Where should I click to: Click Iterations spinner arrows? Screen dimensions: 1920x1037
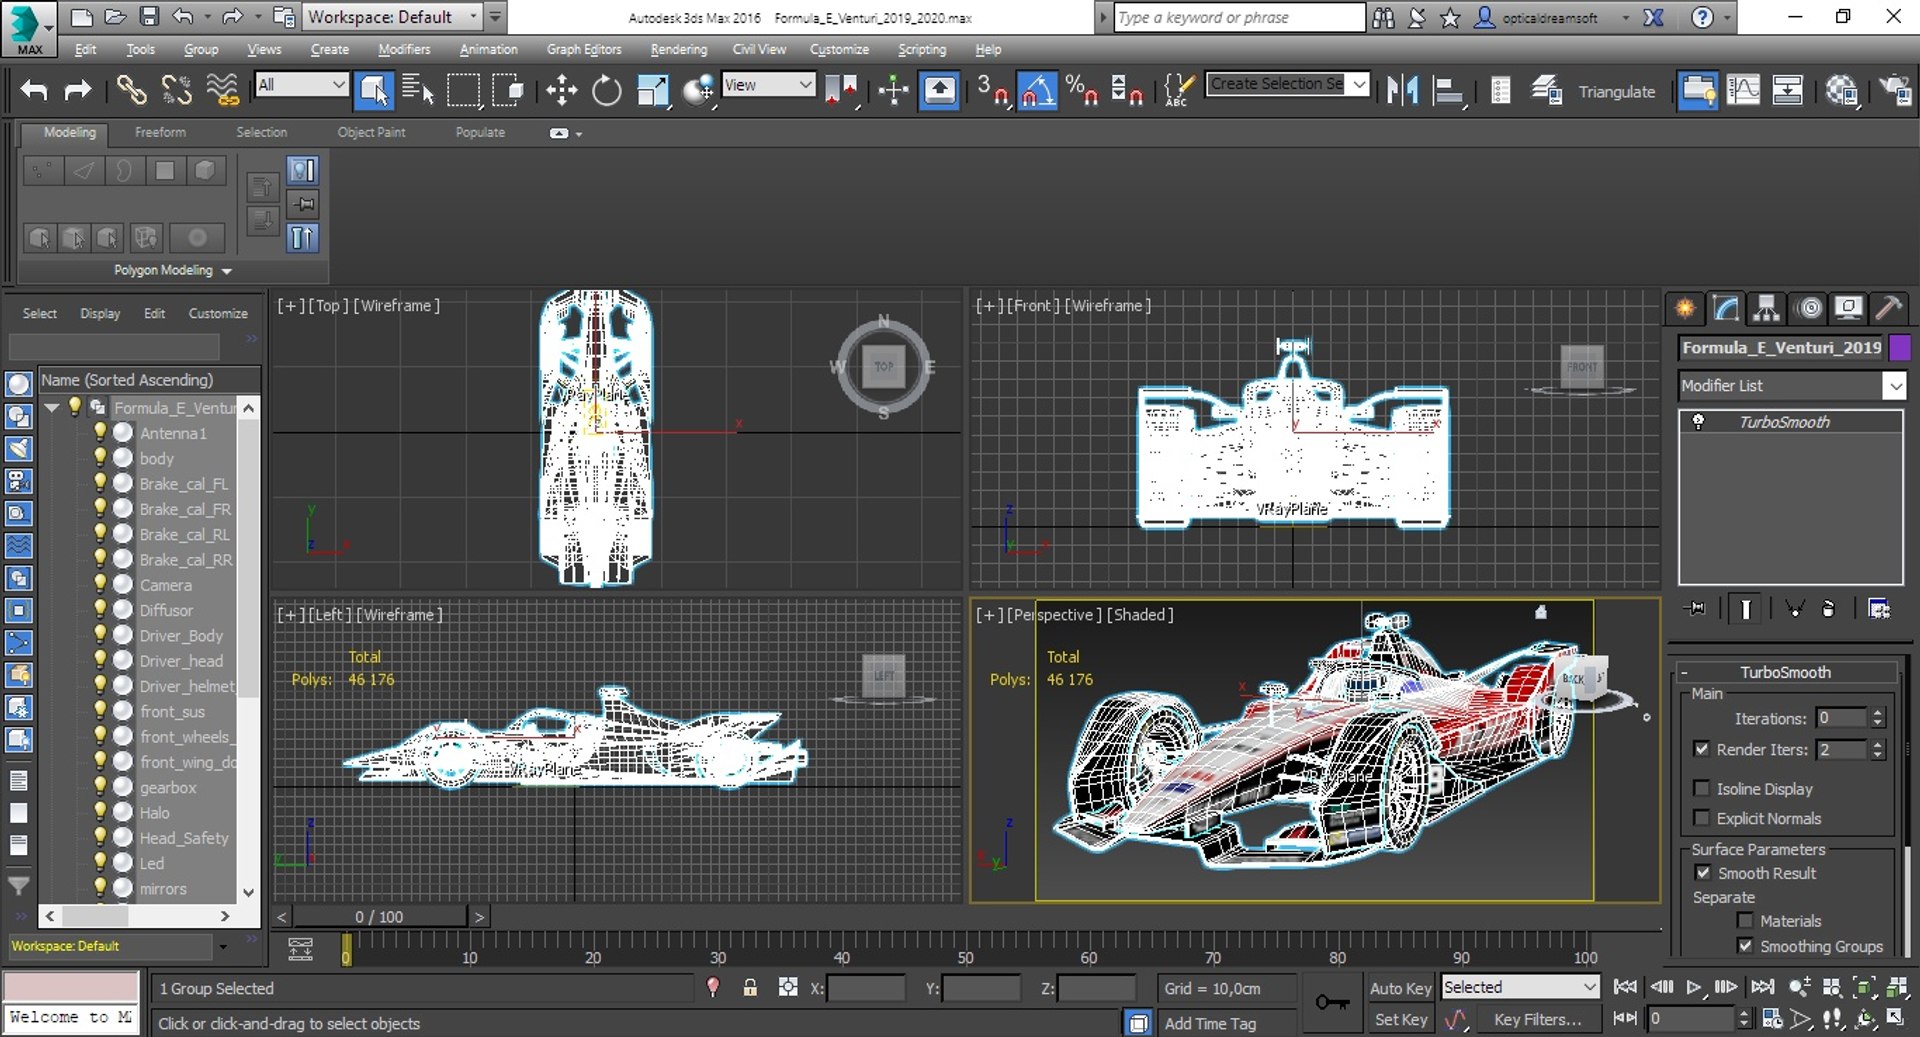click(1877, 718)
